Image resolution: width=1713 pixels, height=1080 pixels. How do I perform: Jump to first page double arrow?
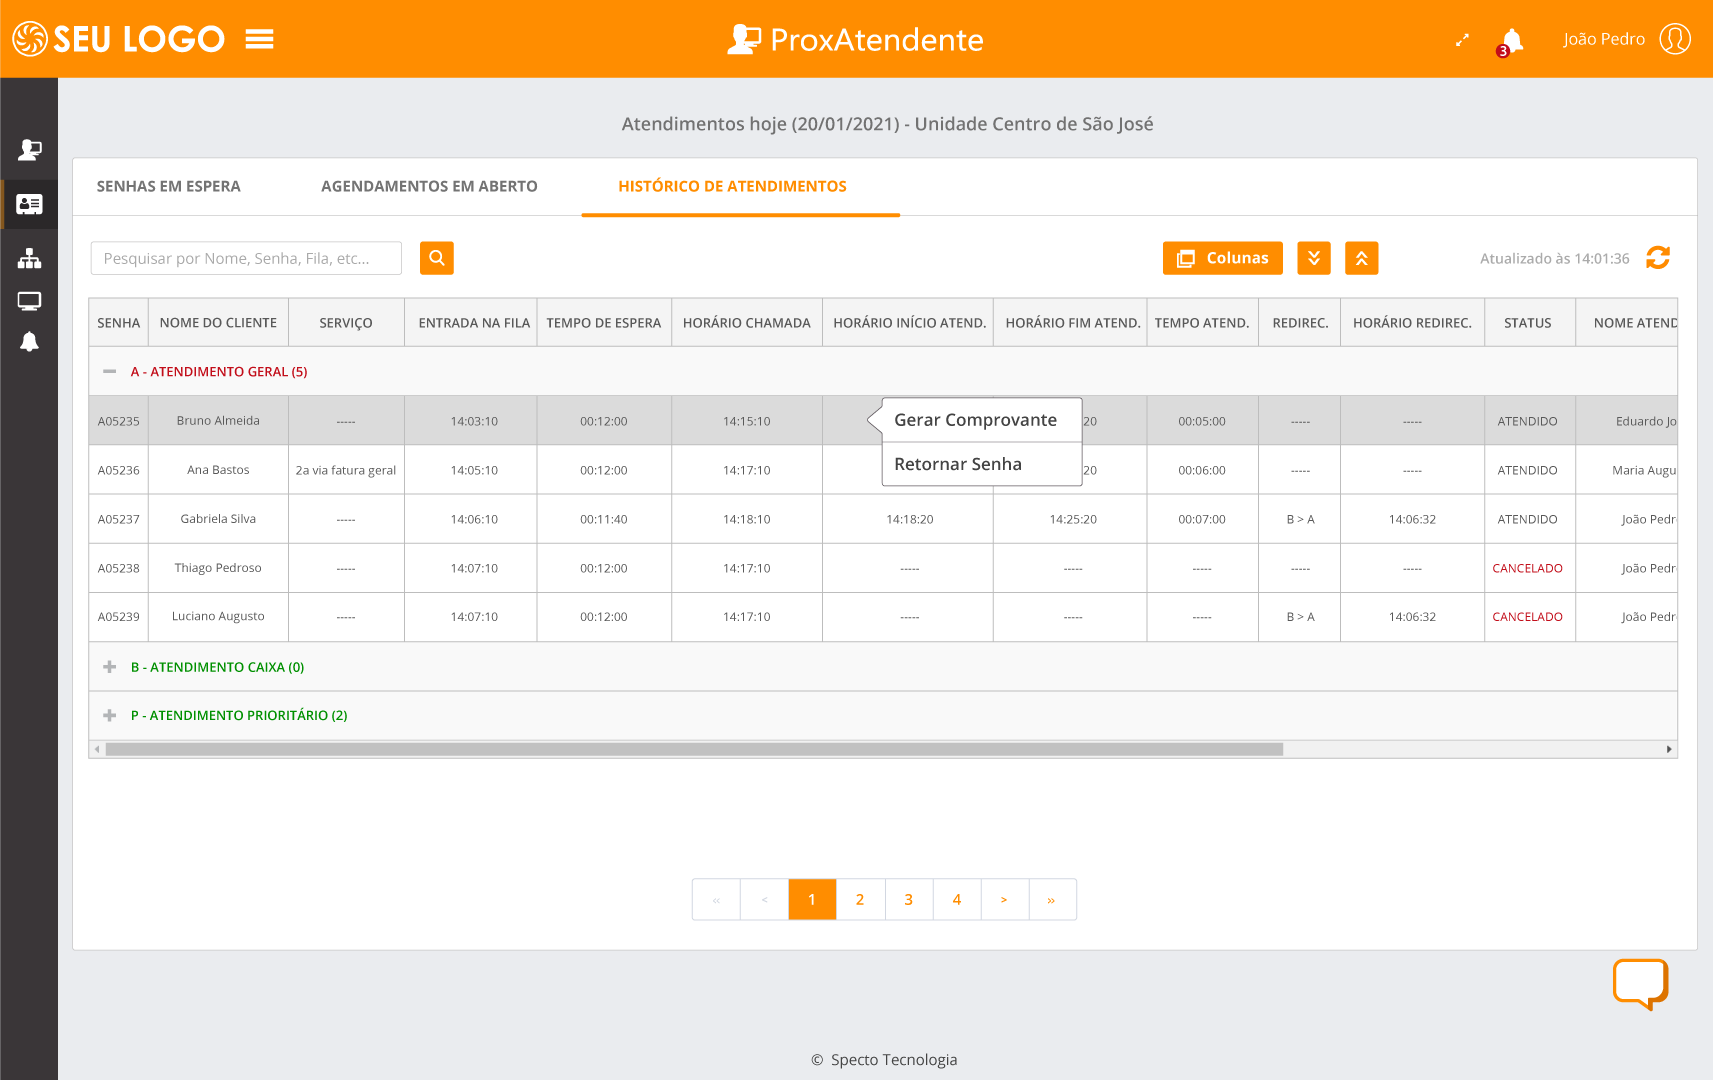pyautogui.click(x=716, y=900)
